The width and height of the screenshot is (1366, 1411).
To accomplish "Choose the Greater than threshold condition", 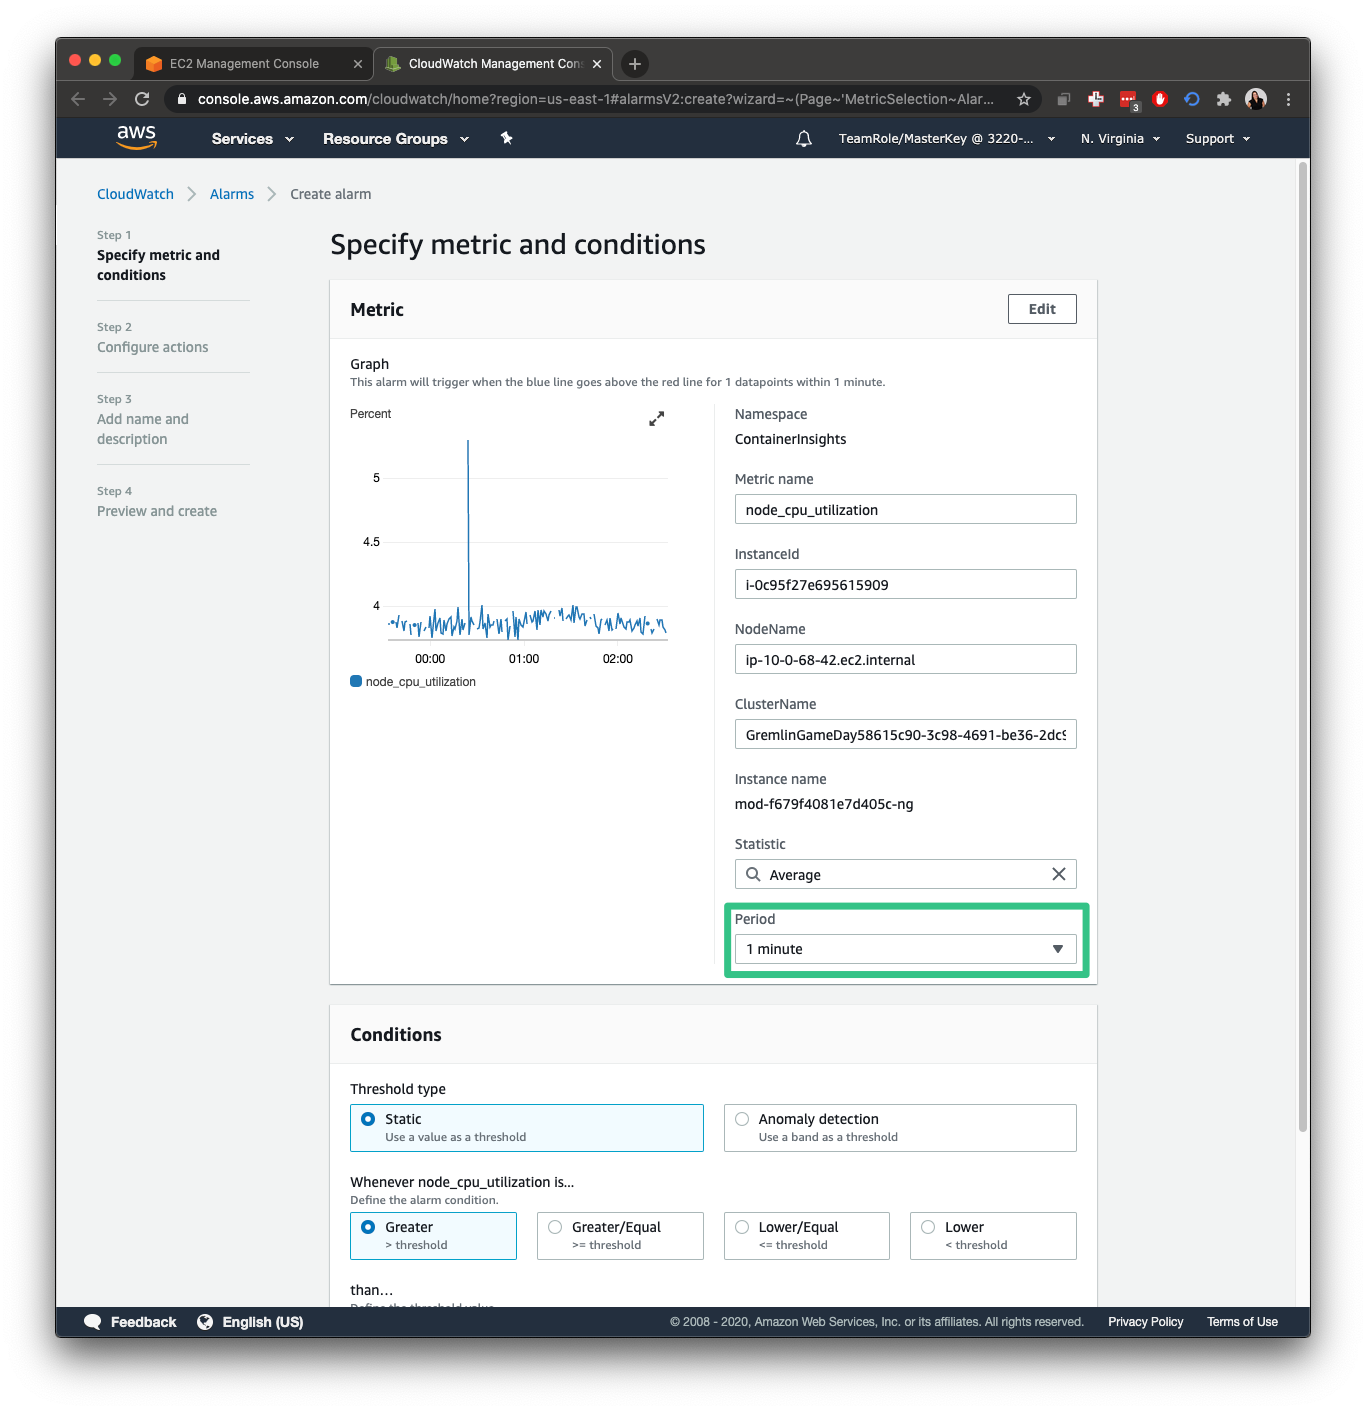I will (433, 1236).
